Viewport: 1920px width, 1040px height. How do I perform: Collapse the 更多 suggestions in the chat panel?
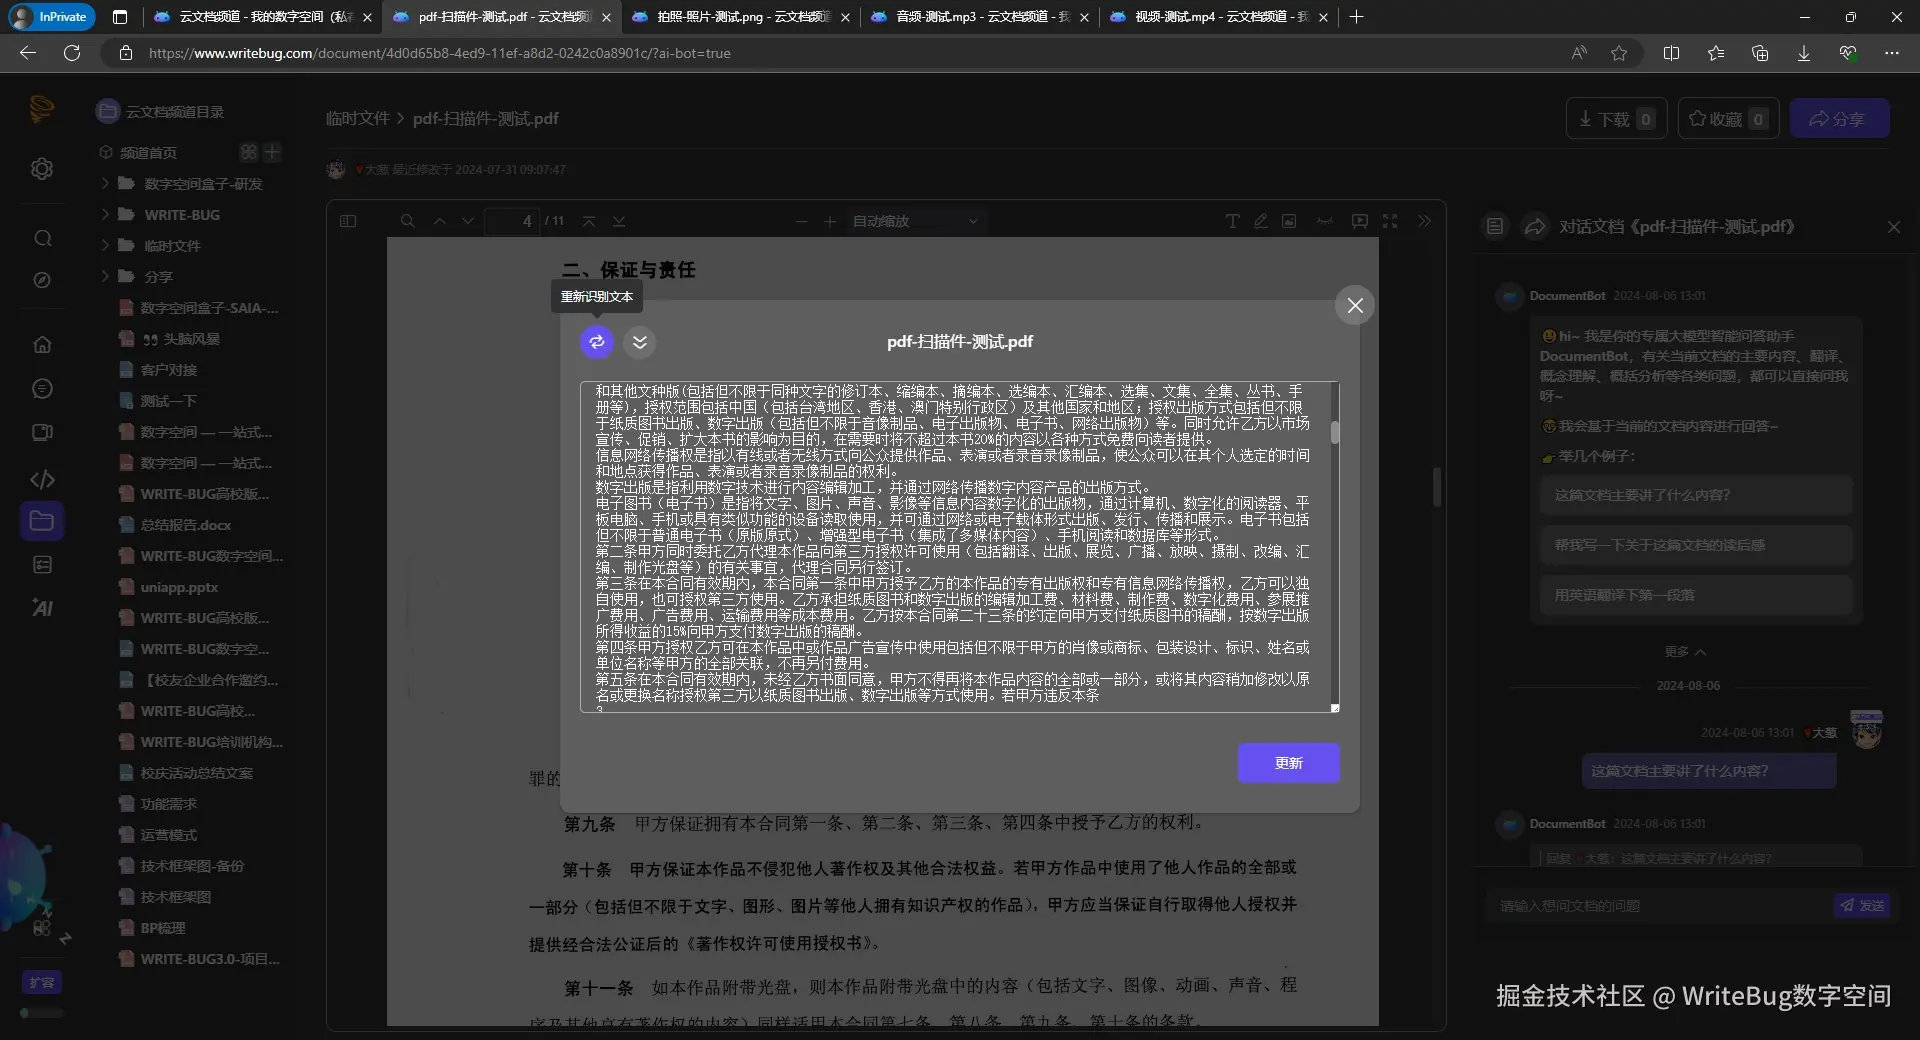pos(1683,651)
